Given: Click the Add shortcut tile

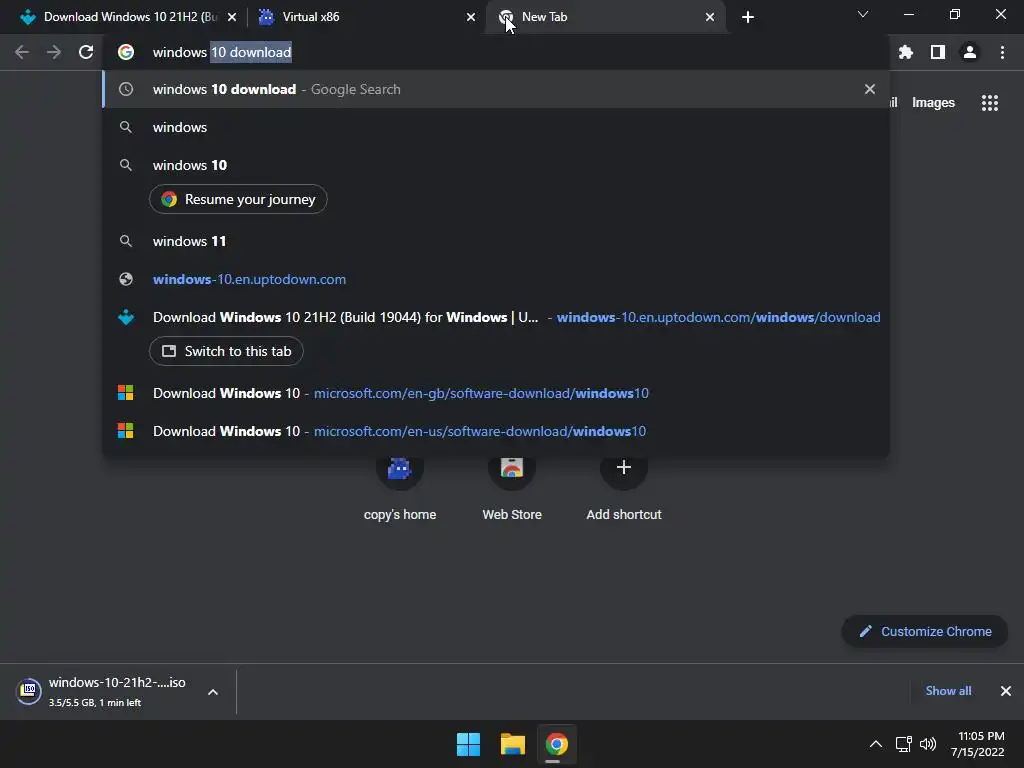Looking at the screenshot, I should 624,490.
